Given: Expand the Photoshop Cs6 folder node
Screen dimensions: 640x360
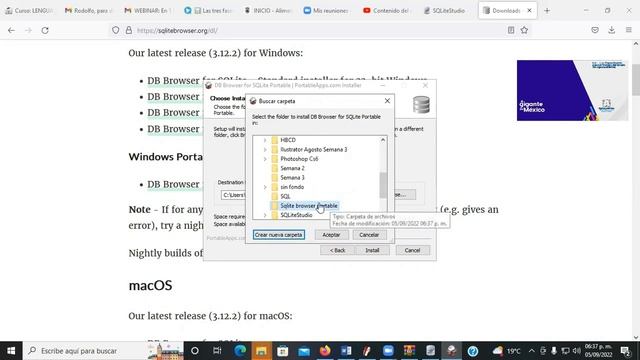Looking at the screenshot, I should [x=265, y=159].
